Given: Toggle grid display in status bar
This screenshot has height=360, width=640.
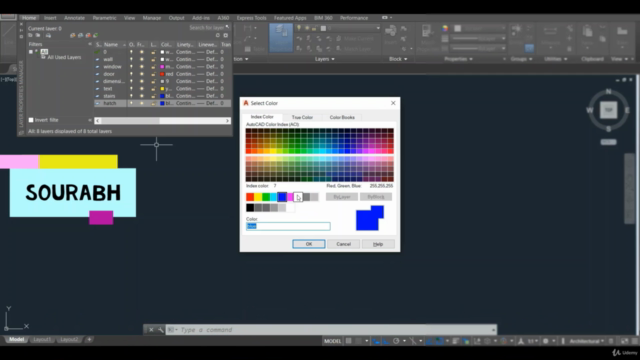Looking at the screenshot, I should pyautogui.click(x=348, y=341).
